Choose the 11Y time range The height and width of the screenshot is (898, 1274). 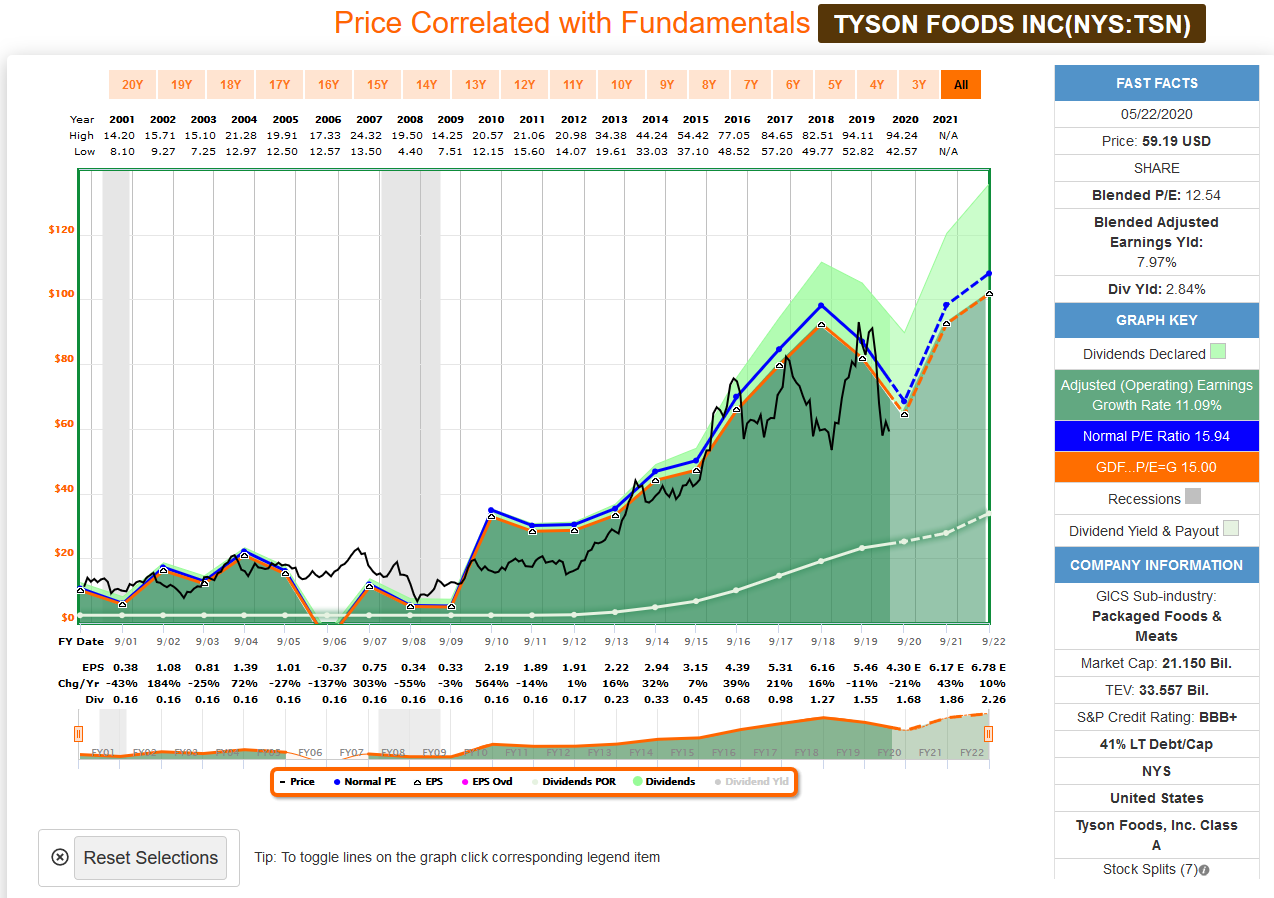point(573,85)
